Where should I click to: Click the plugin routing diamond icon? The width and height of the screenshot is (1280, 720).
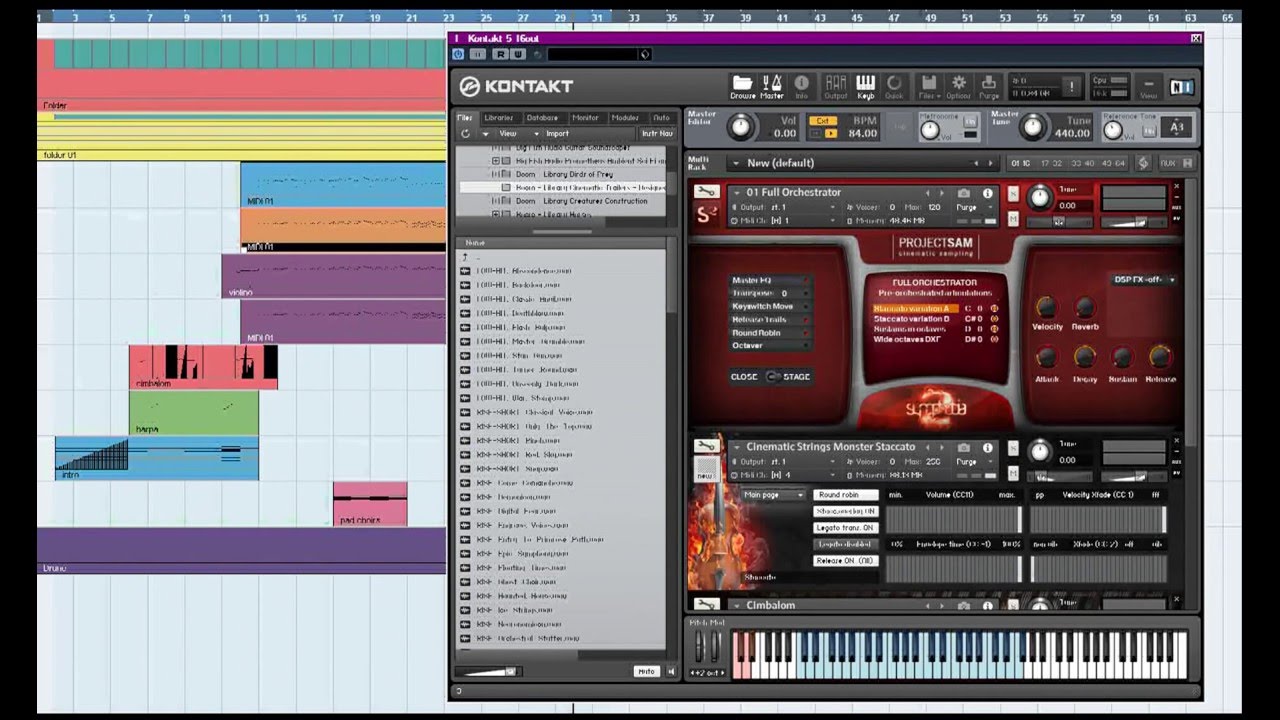[x=644, y=54]
